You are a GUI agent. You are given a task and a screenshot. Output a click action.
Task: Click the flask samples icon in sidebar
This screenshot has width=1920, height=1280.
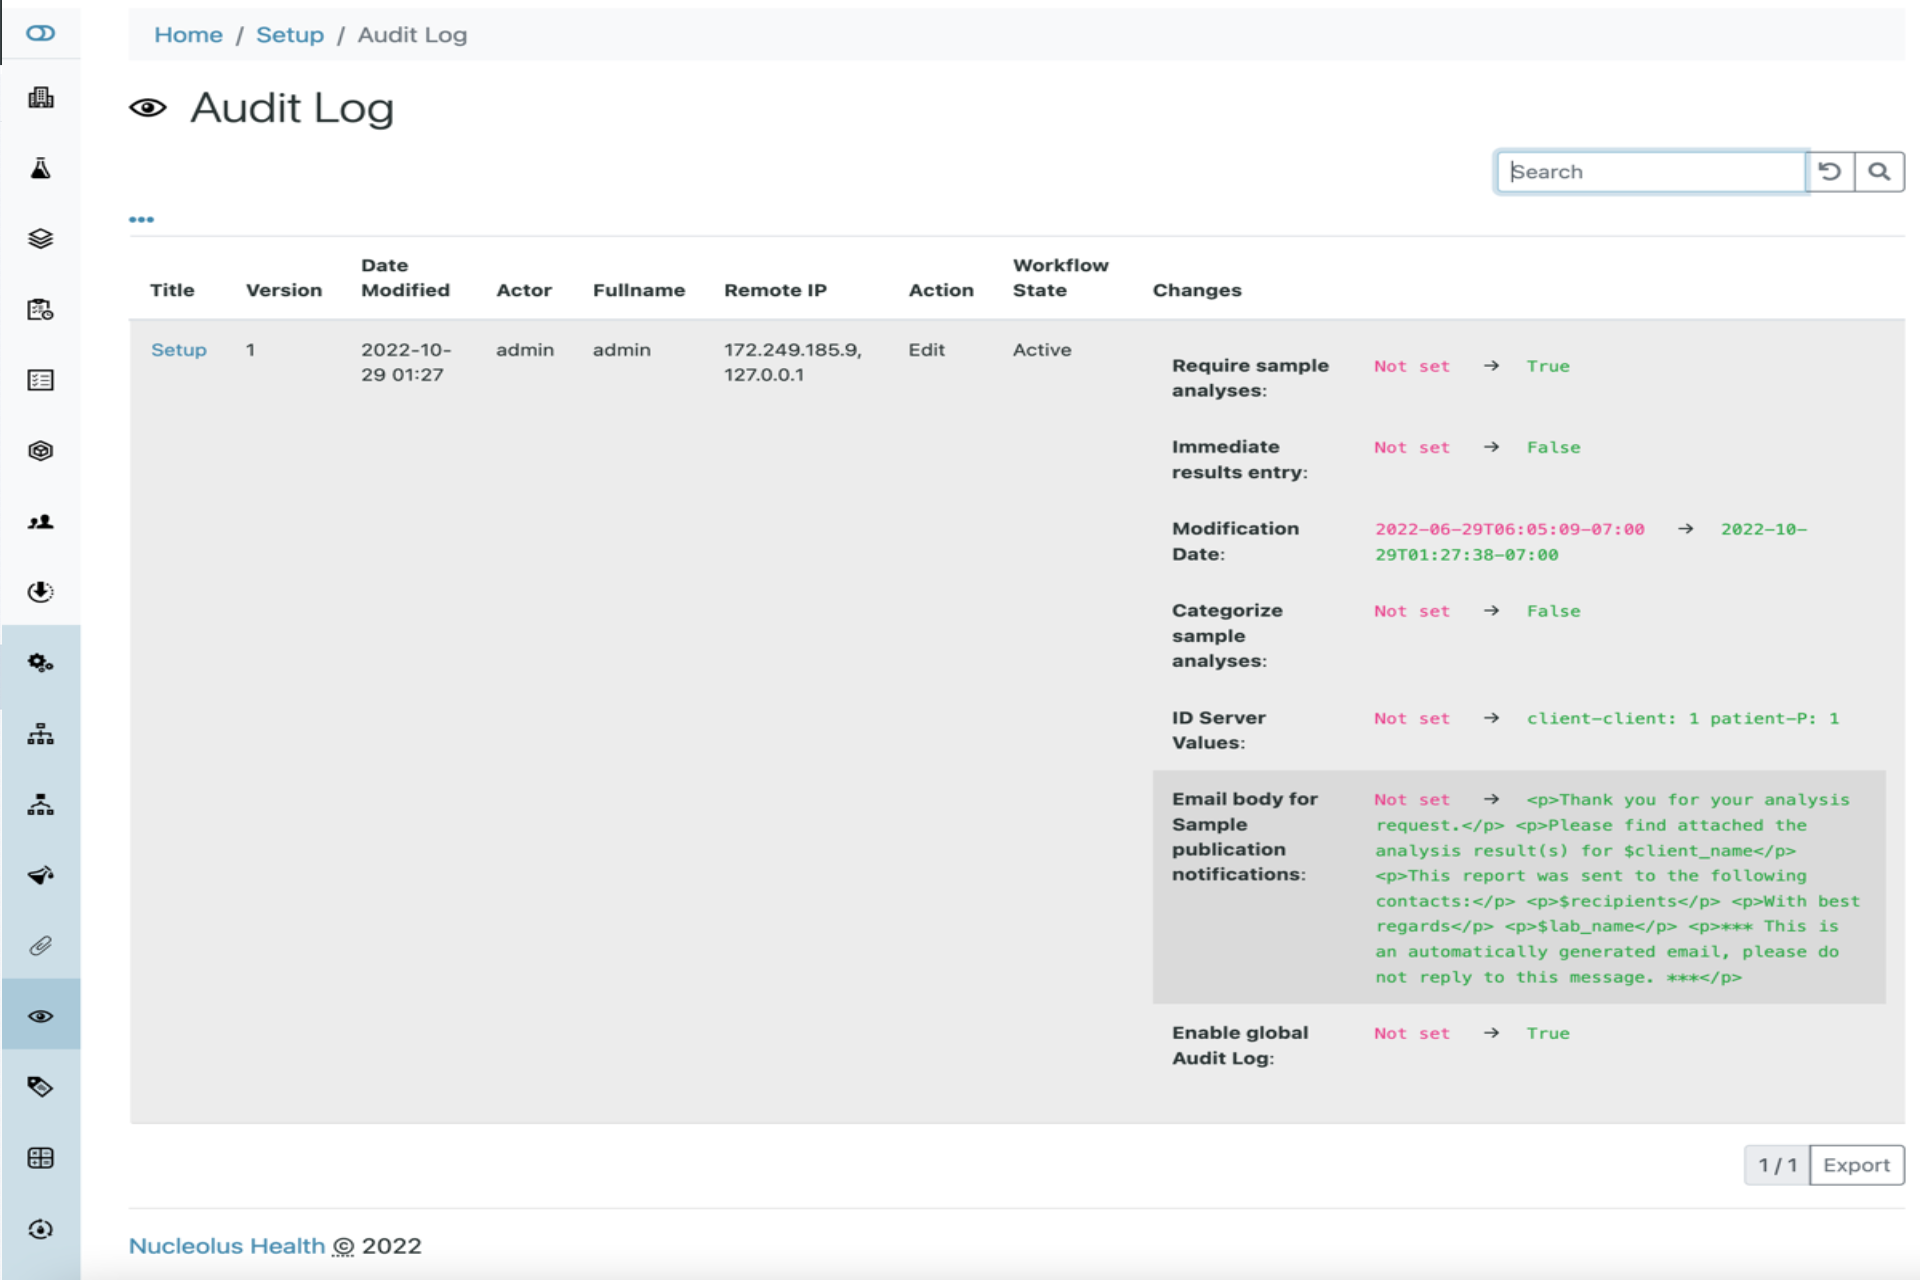(40, 168)
